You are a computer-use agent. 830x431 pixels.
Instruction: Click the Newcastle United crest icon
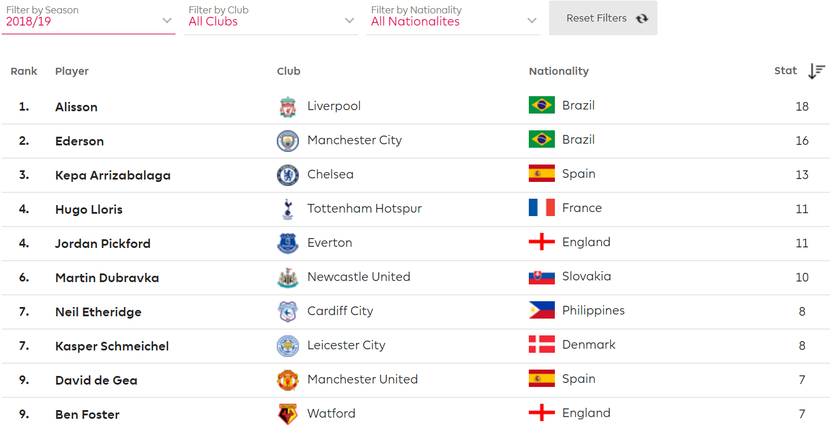(288, 278)
